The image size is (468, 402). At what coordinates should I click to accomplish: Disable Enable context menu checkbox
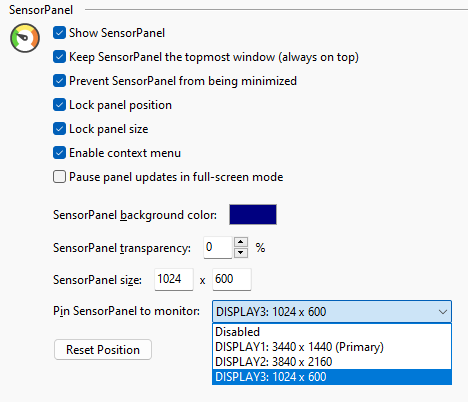pos(59,153)
